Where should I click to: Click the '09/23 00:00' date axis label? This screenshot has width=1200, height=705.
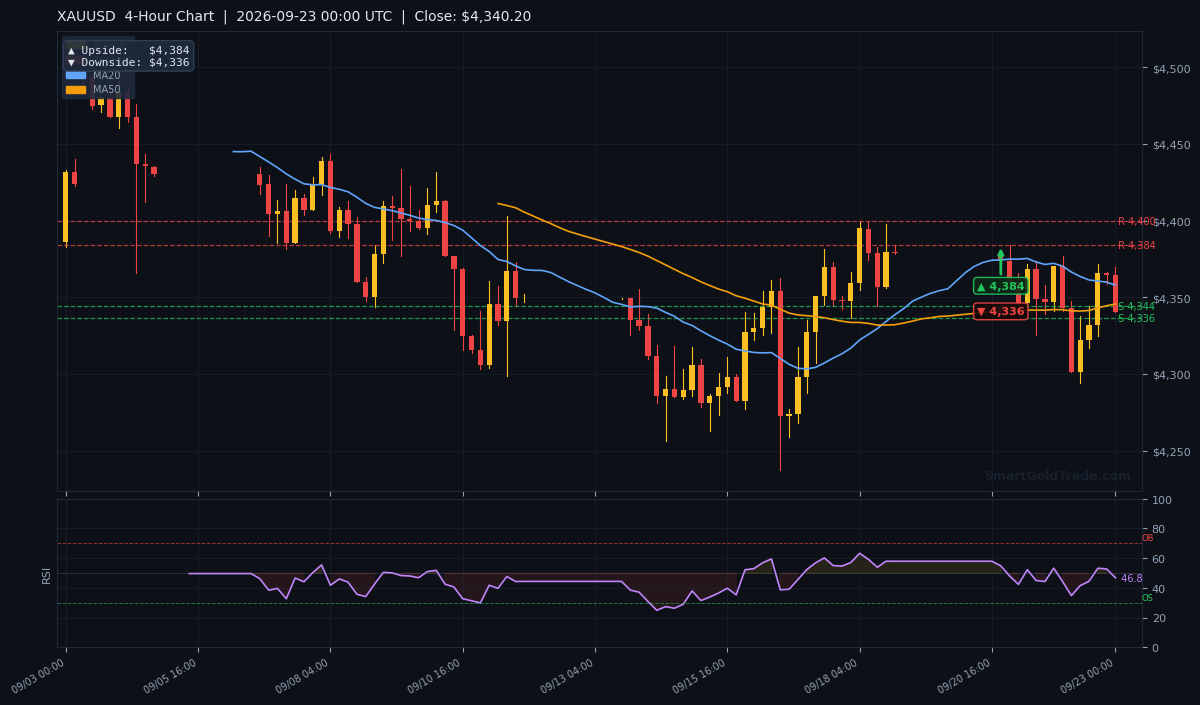click(x=1089, y=677)
